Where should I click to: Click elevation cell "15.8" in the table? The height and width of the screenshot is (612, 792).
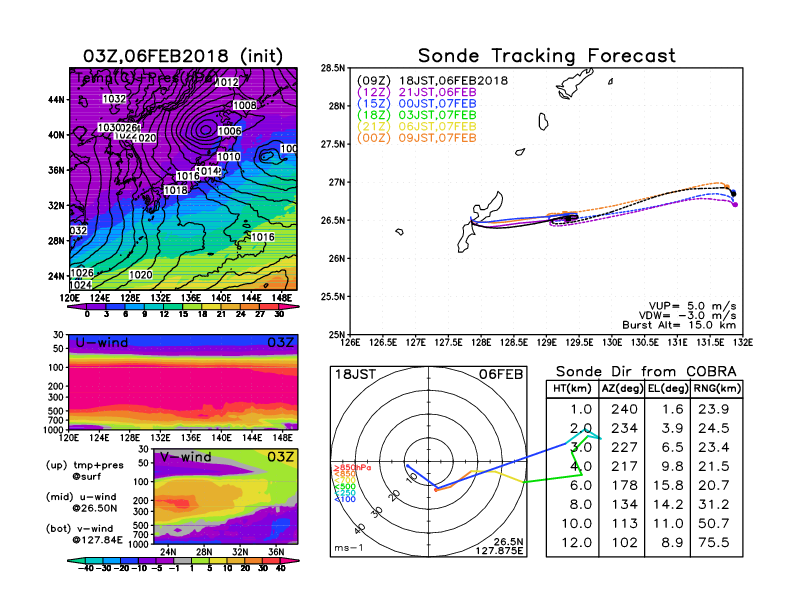pos(668,486)
